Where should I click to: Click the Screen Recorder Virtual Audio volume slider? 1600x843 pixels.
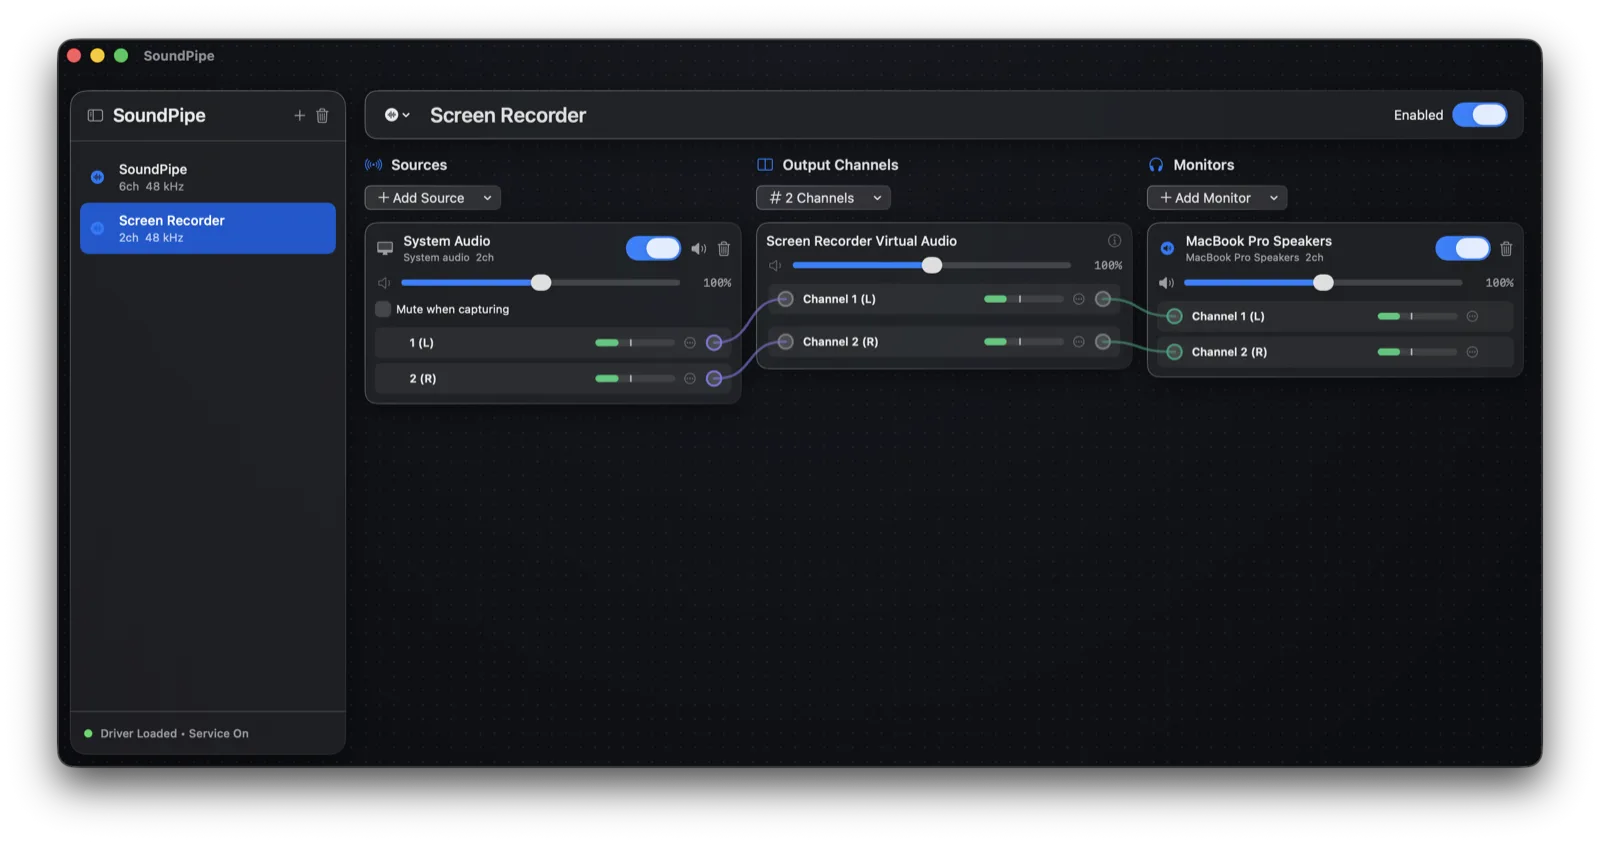[931, 266]
